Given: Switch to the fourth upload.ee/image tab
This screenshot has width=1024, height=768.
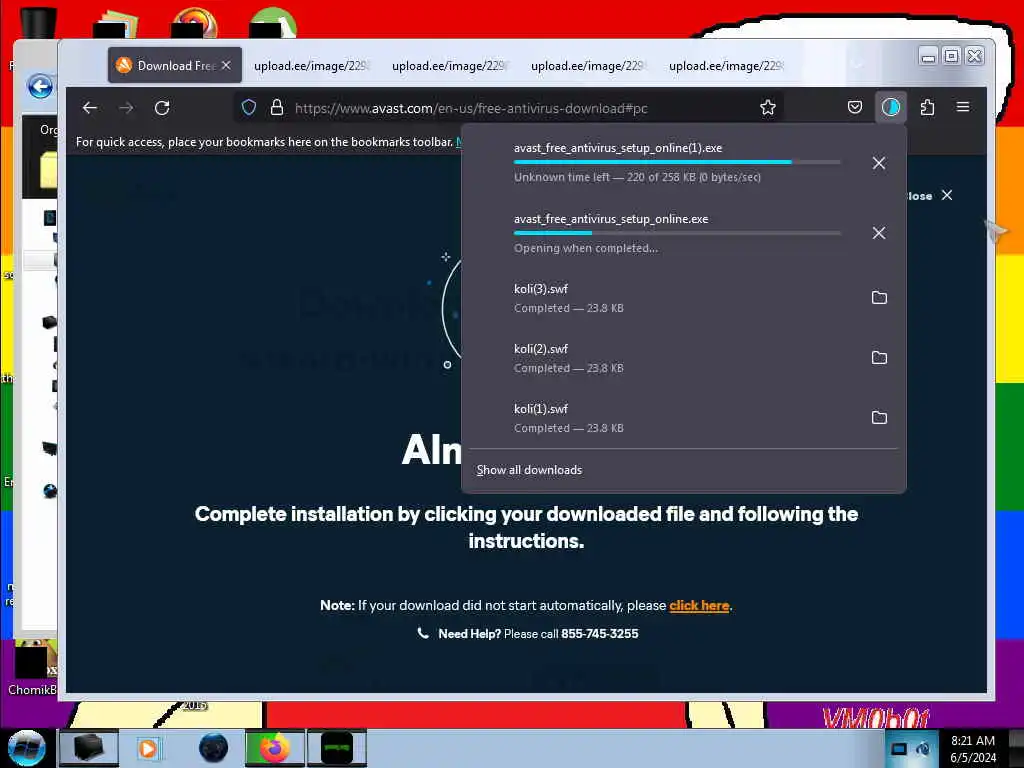Looking at the screenshot, I should 726,66.
